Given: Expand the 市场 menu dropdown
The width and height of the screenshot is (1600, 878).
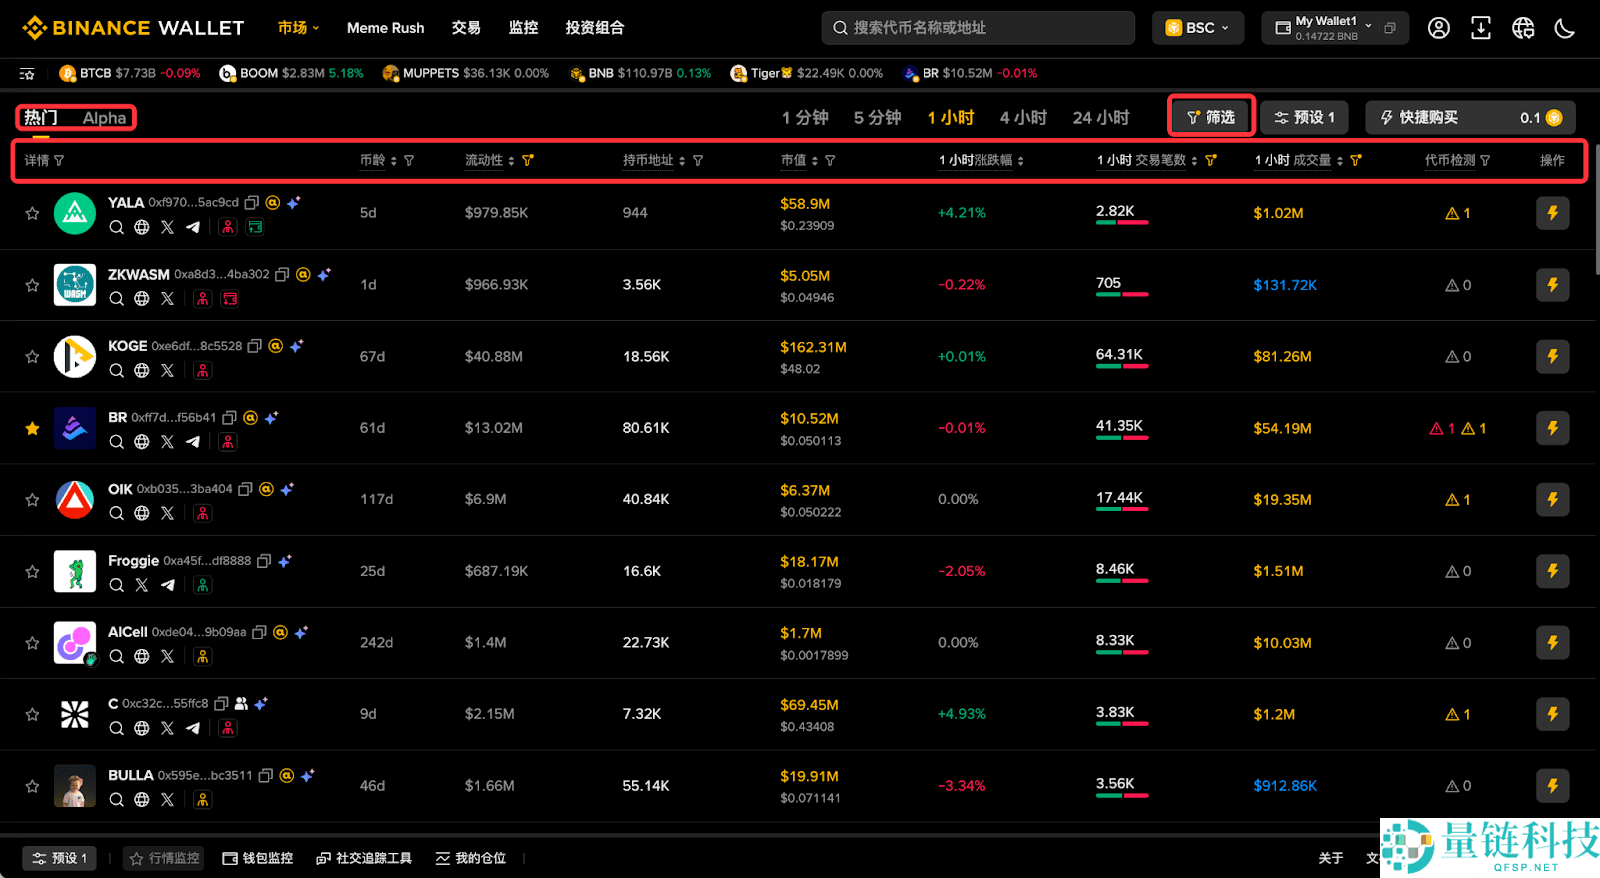Looking at the screenshot, I should 298,28.
